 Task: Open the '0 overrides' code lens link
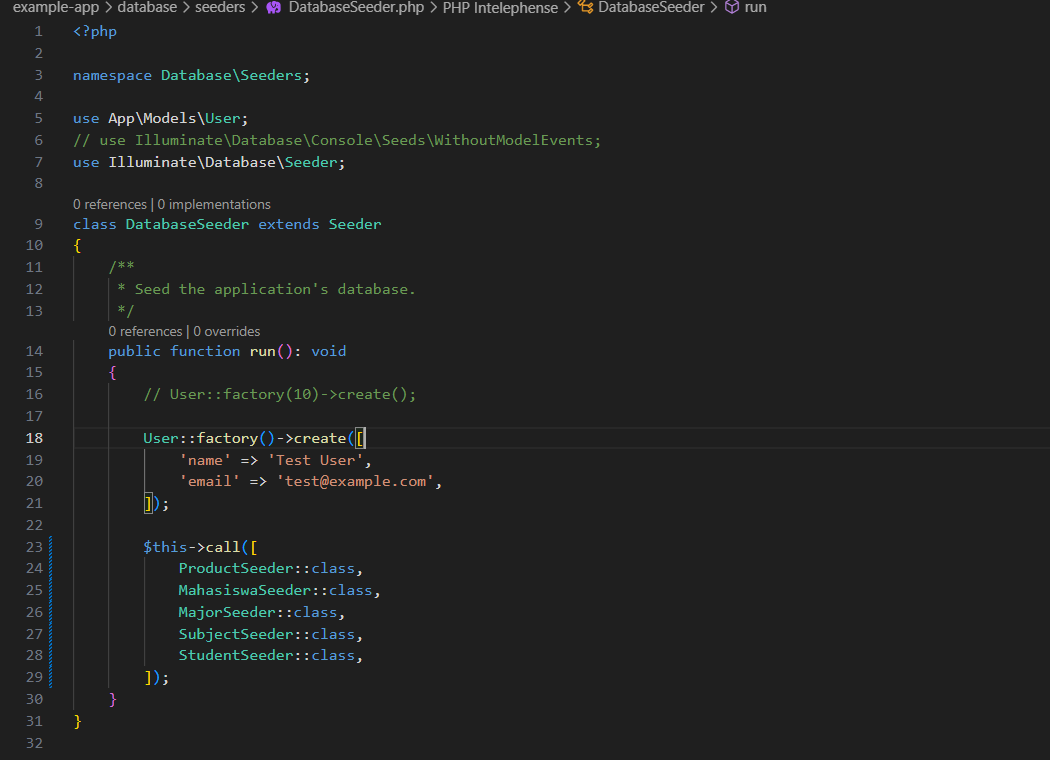(x=226, y=331)
